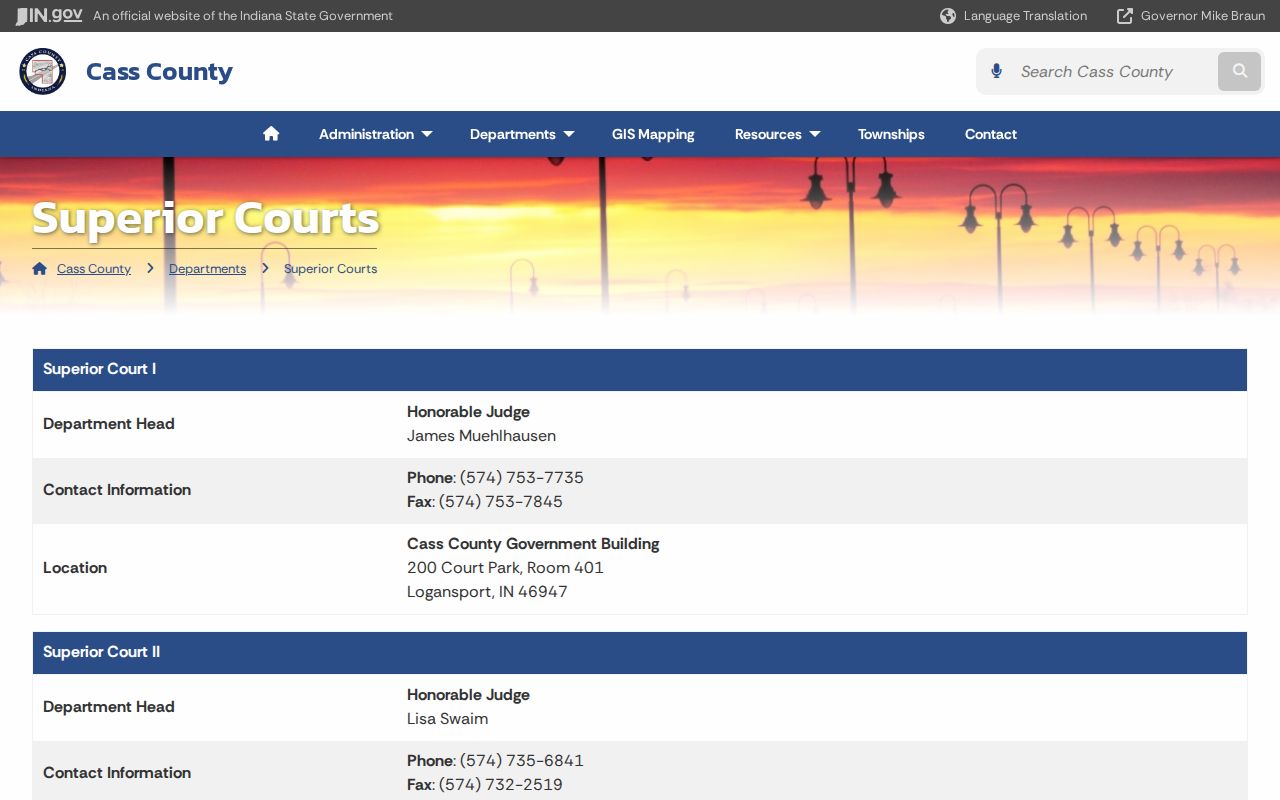Click fax number (574) 732-2519
This screenshot has height=800, width=1280.
pyautogui.click(x=500, y=785)
